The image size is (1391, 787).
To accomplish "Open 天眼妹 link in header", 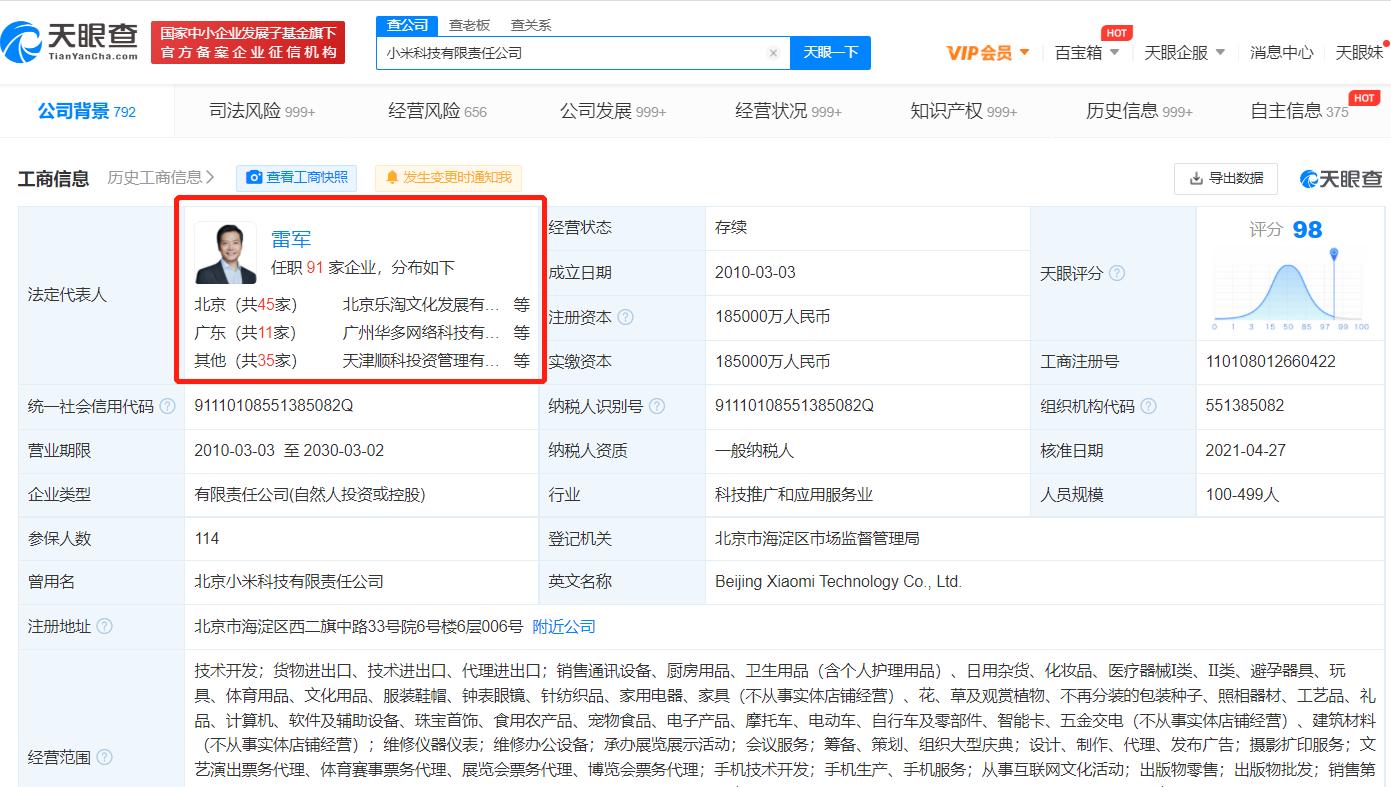I will [1360, 53].
